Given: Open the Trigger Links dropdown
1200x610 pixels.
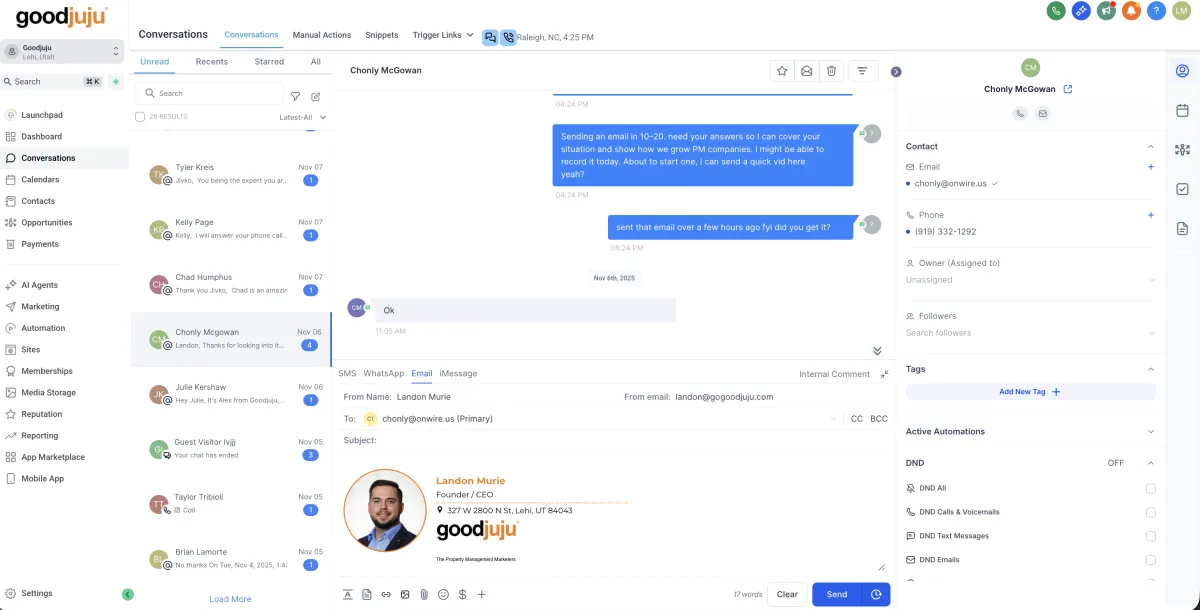Looking at the screenshot, I should (x=443, y=35).
